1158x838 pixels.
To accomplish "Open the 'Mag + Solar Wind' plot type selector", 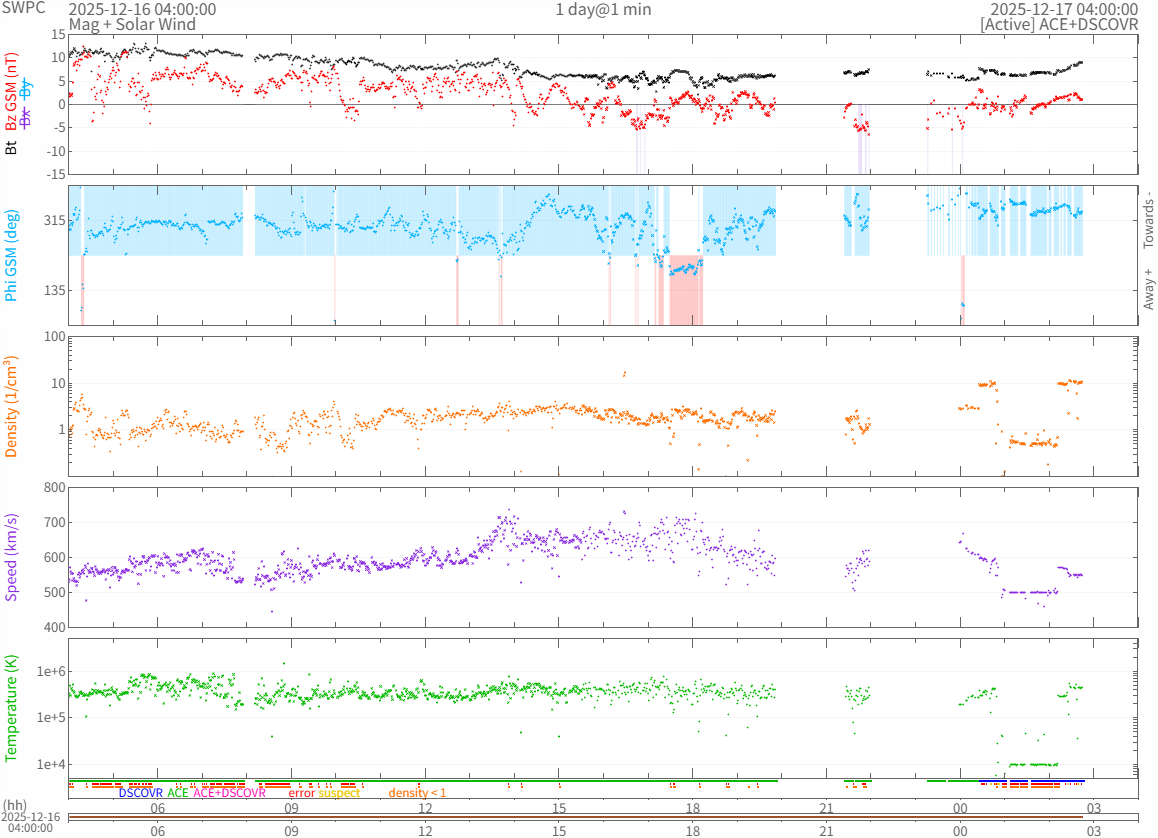I will [x=118, y=24].
